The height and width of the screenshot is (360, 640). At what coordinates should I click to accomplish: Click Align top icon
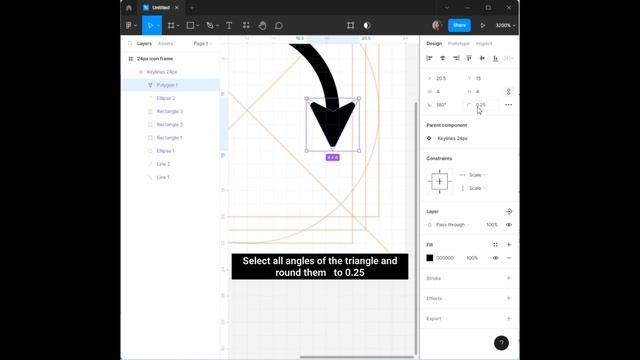pos(469,58)
